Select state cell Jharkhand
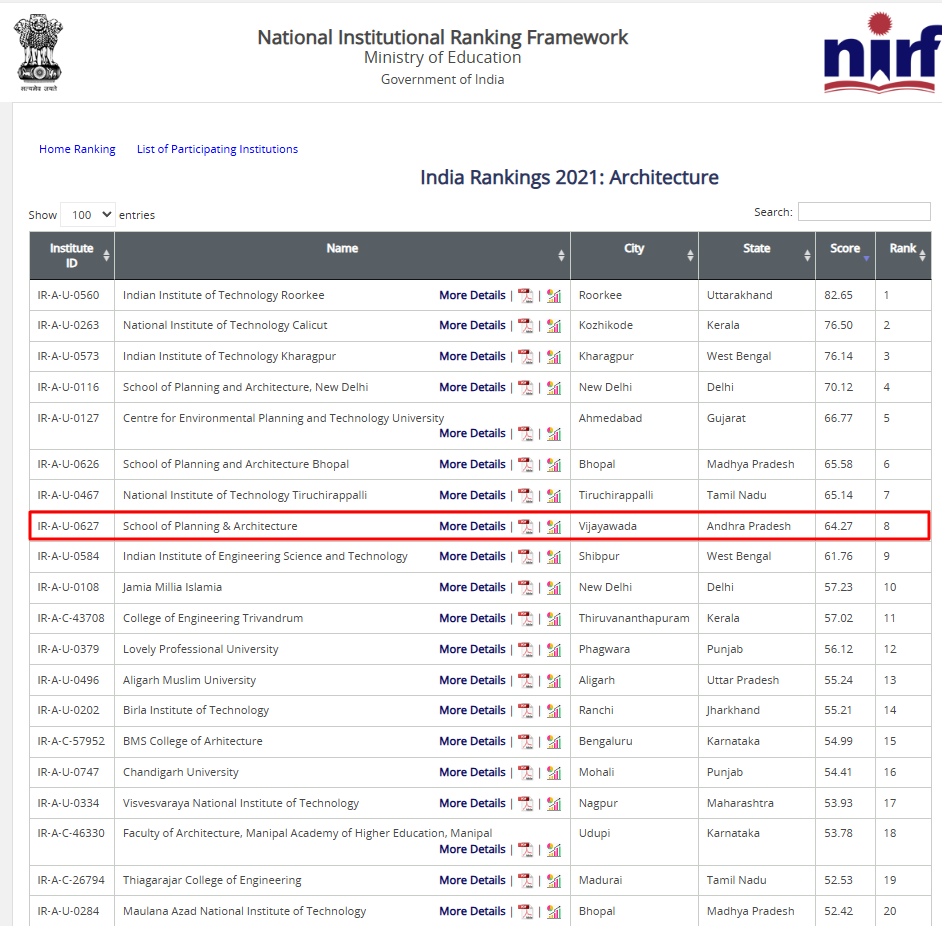 click(x=733, y=710)
